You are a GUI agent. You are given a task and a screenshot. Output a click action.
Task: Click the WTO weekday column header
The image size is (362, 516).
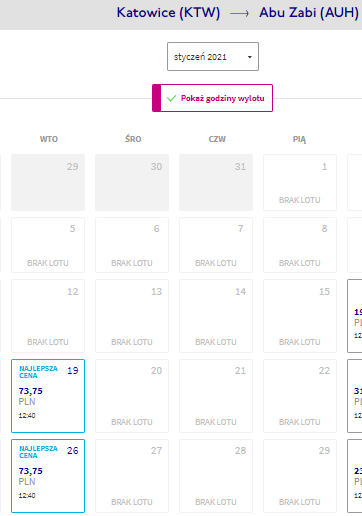click(x=49, y=139)
